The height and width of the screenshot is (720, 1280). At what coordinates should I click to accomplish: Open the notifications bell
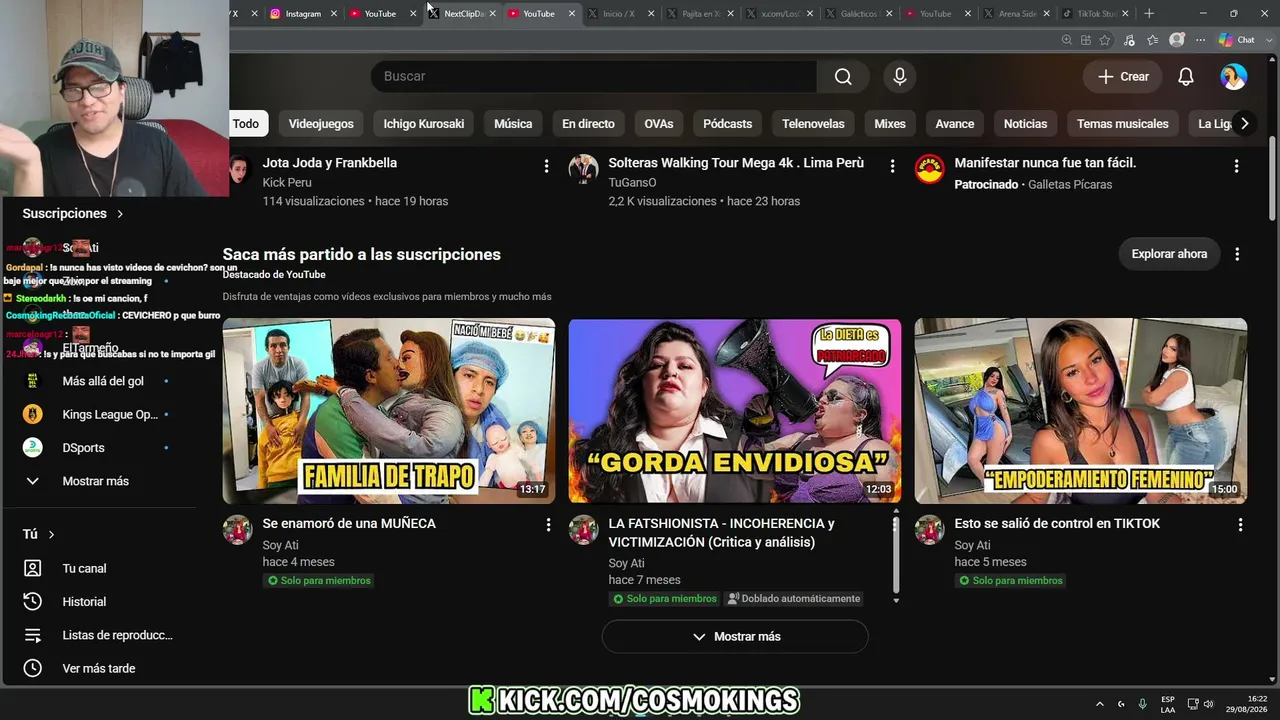click(x=1186, y=77)
